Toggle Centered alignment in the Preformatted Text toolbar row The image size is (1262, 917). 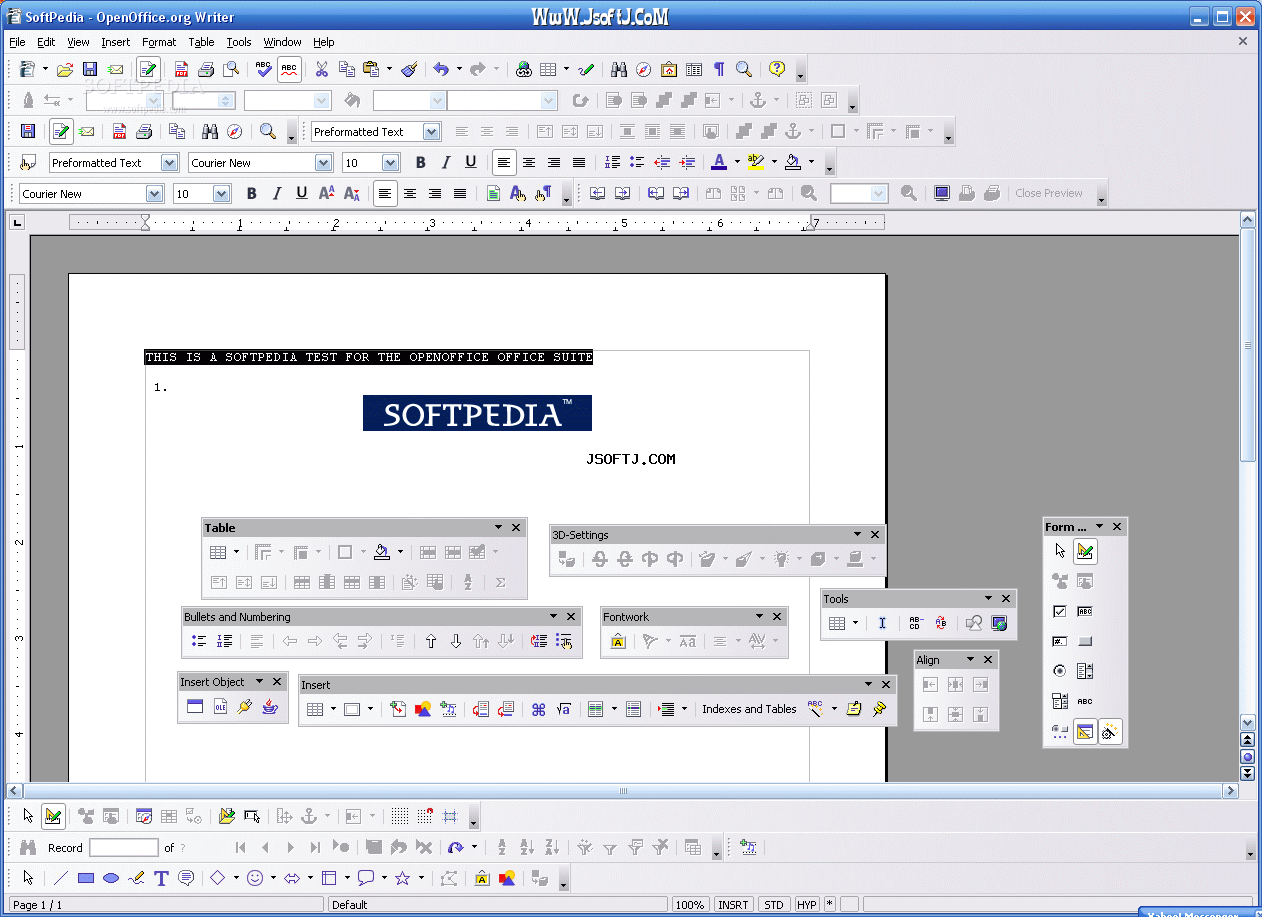click(x=529, y=163)
